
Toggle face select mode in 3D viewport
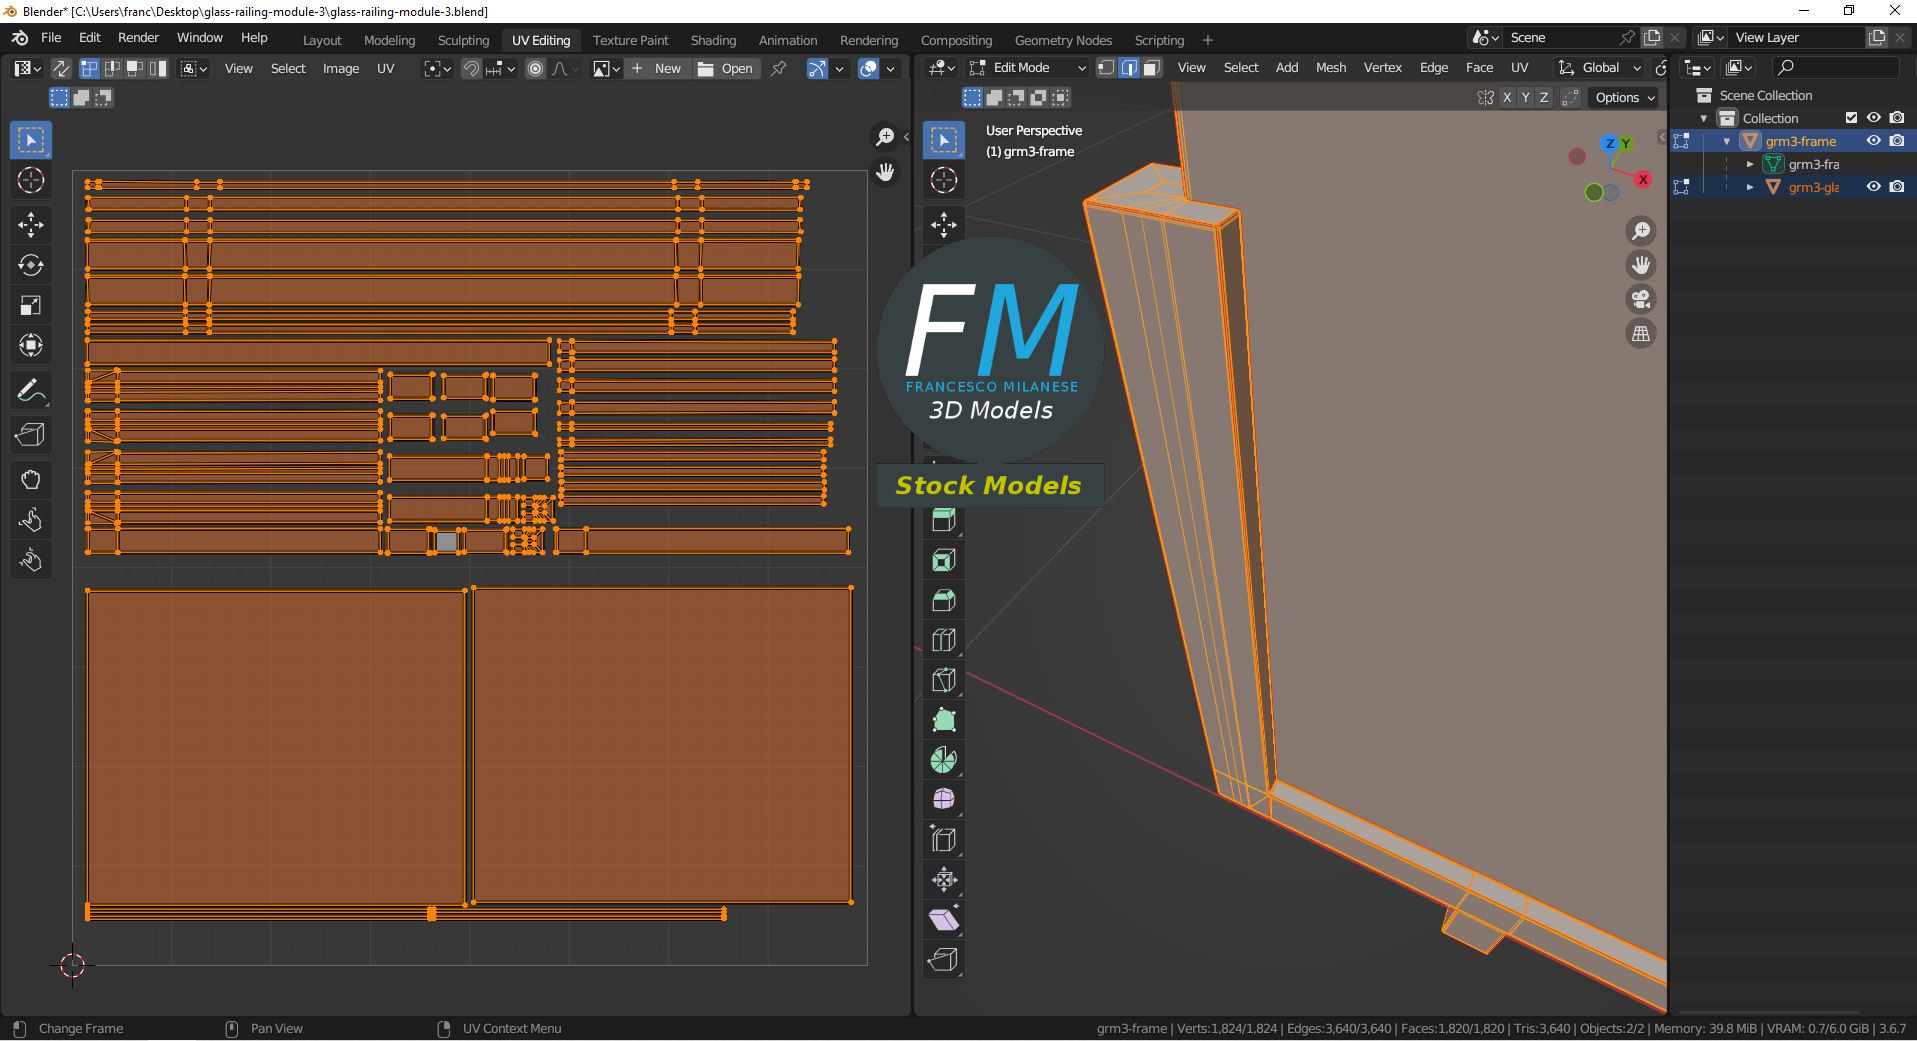(1151, 68)
